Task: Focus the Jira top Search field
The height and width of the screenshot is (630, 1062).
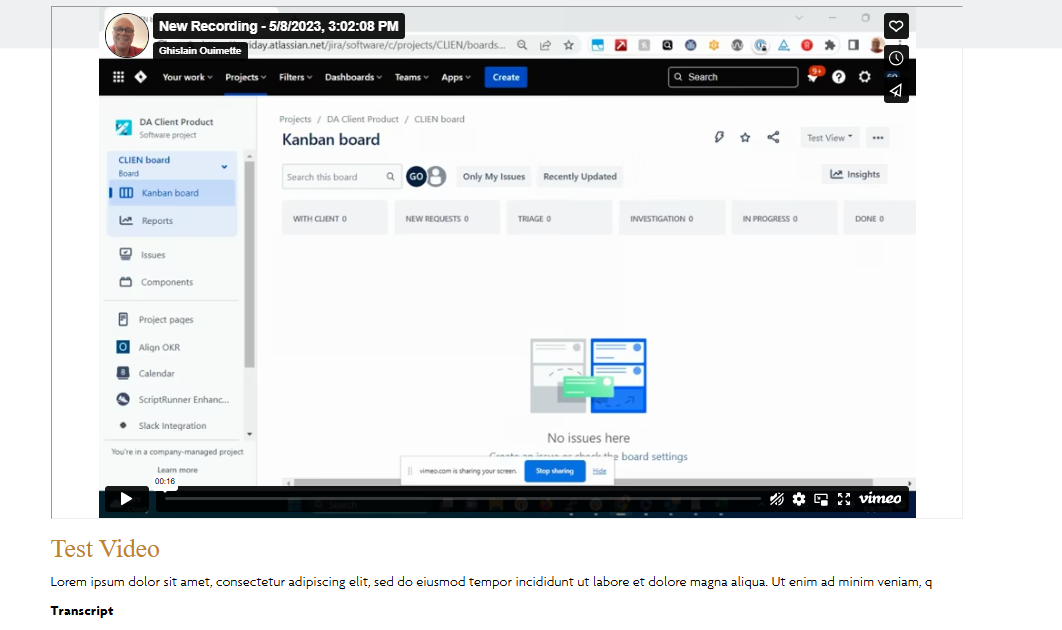Action: pyautogui.click(x=733, y=77)
